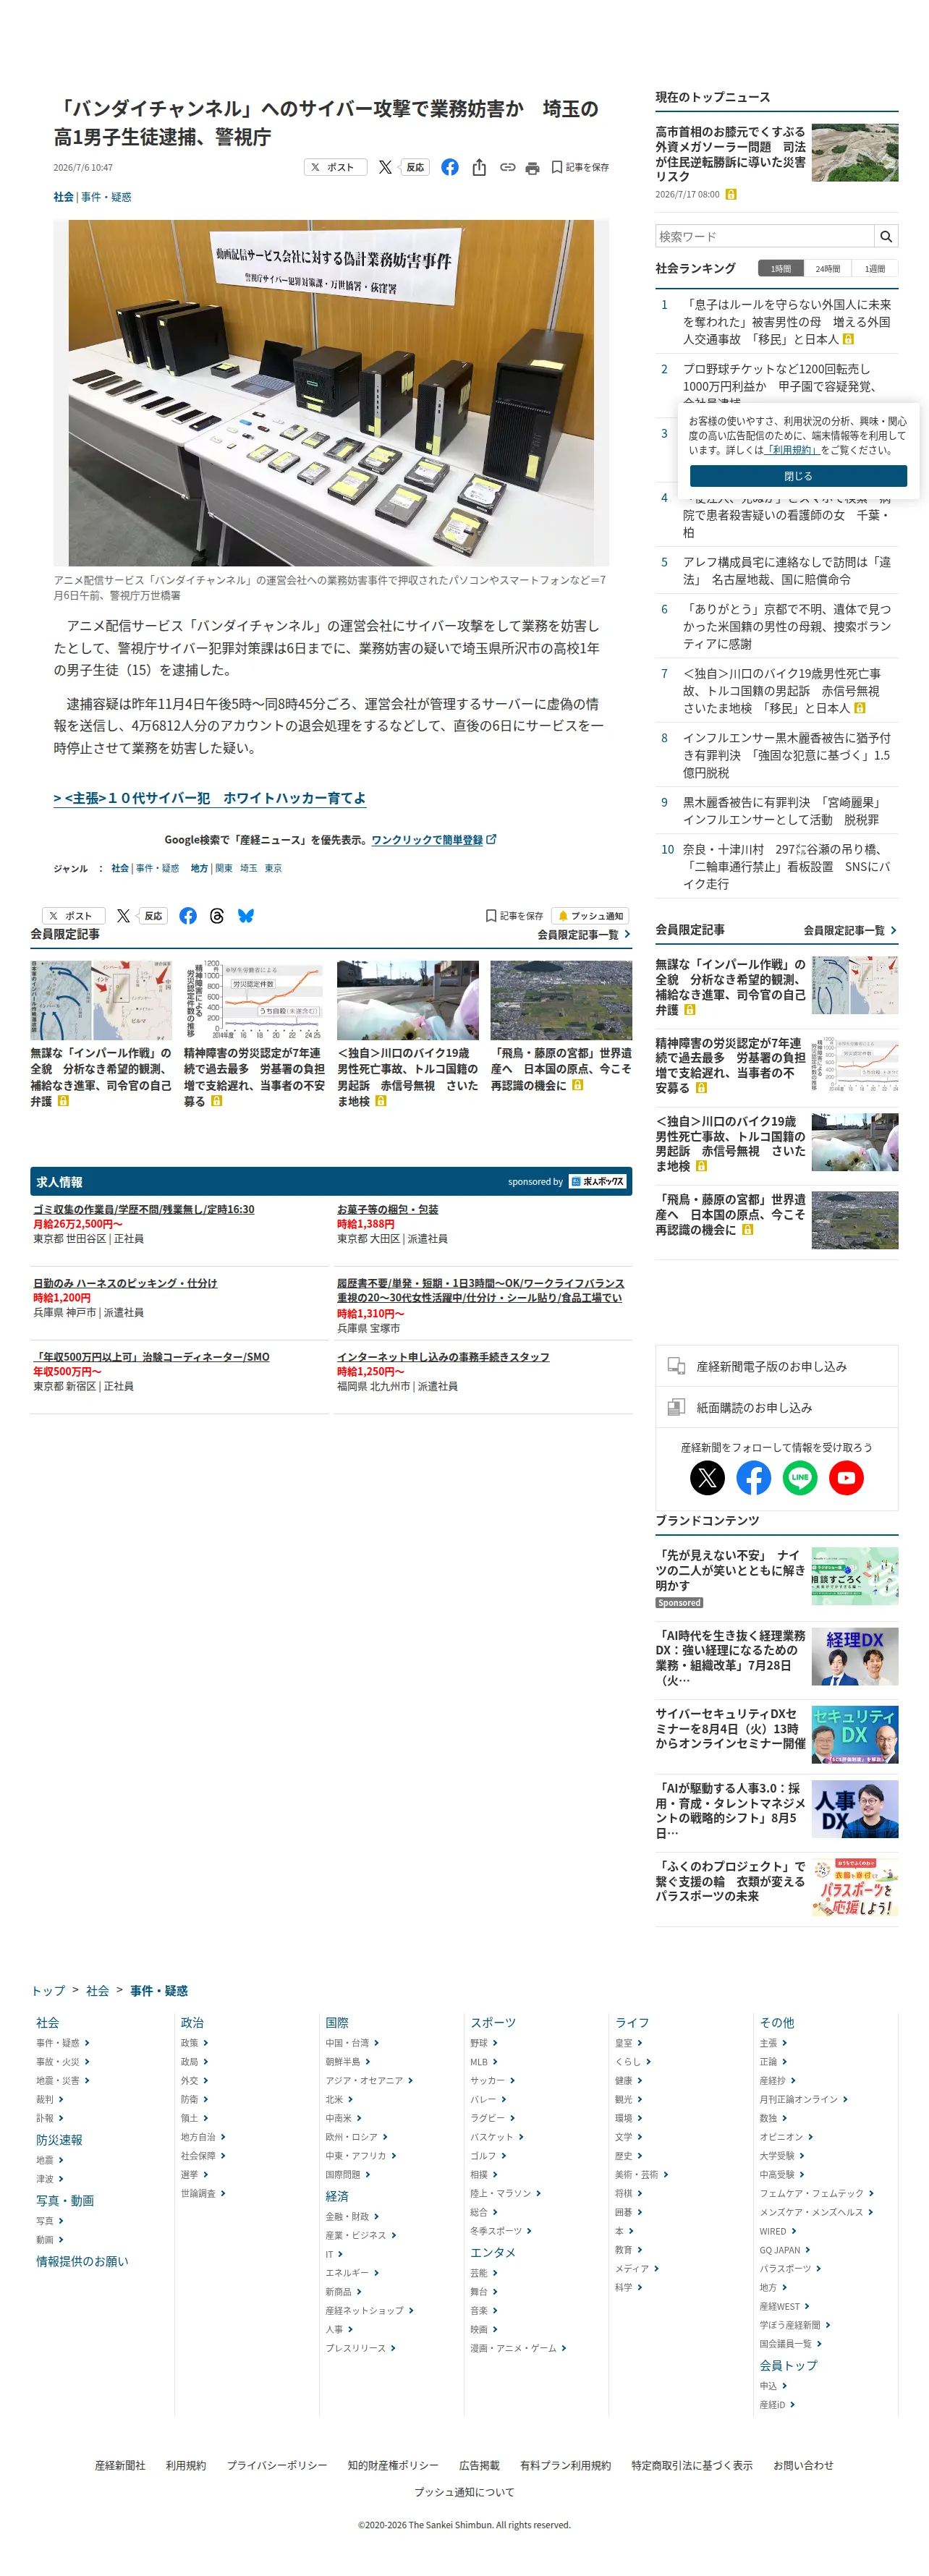The height and width of the screenshot is (2576, 929).
Task: Save article via 記事を保存 next to プッシュ通知
Action: (x=515, y=916)
